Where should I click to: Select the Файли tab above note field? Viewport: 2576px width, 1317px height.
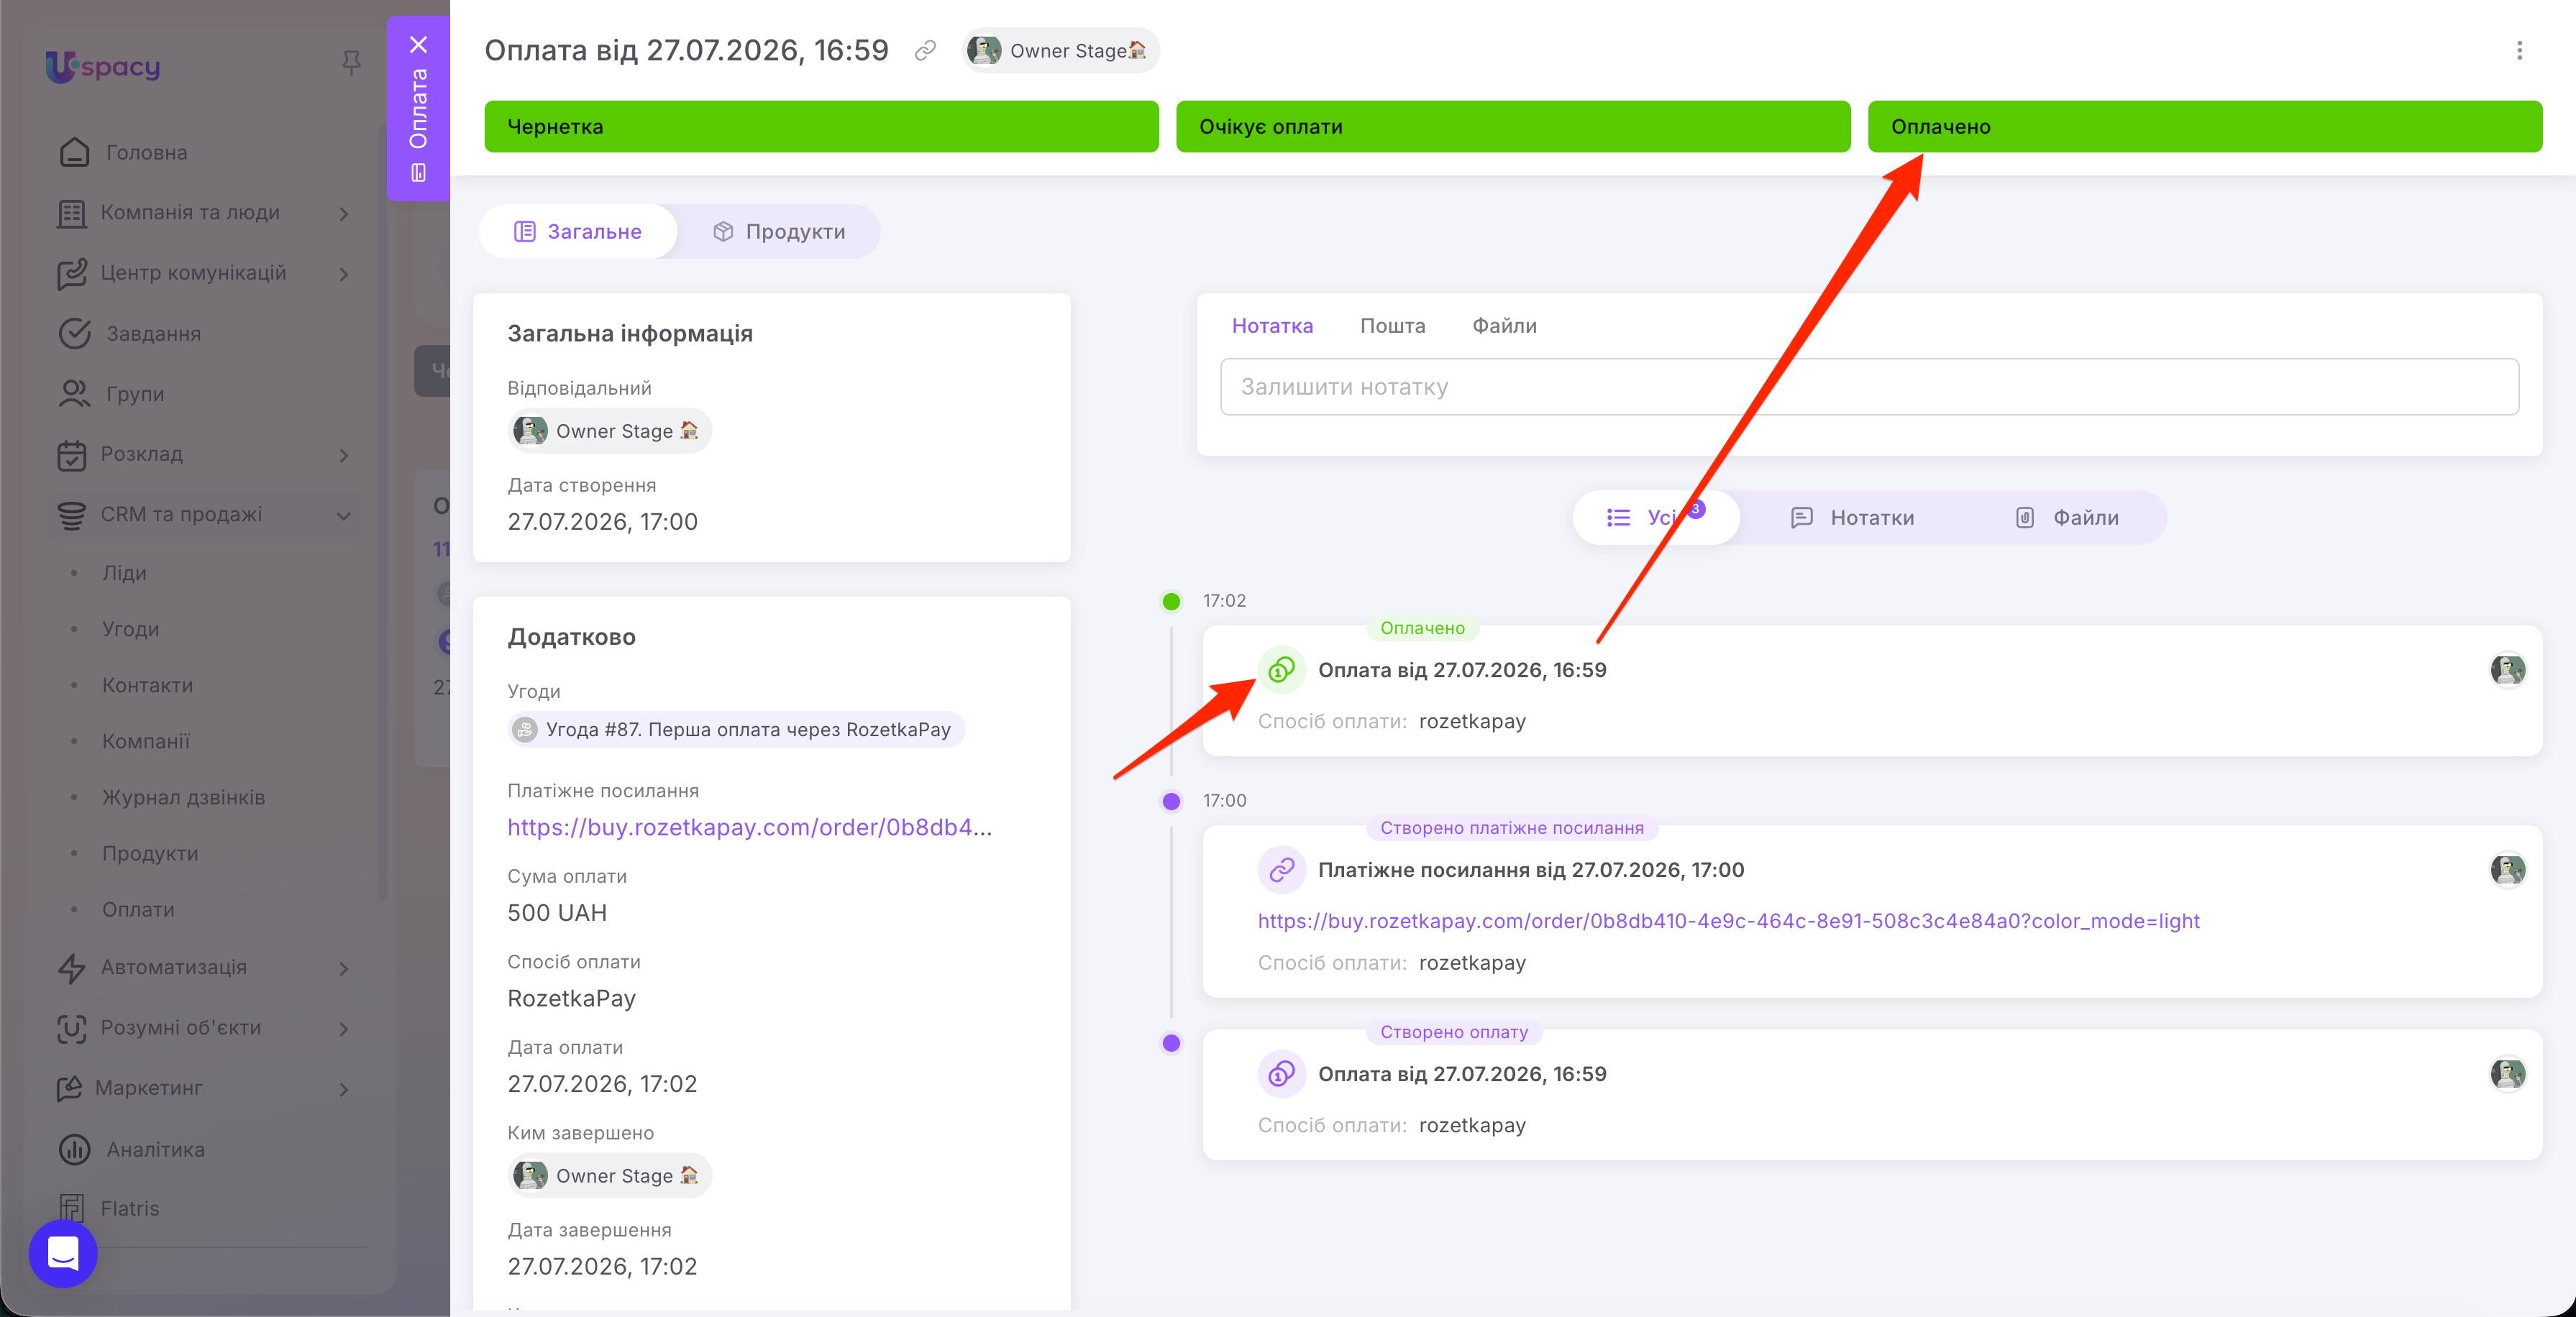(1504, 326)
